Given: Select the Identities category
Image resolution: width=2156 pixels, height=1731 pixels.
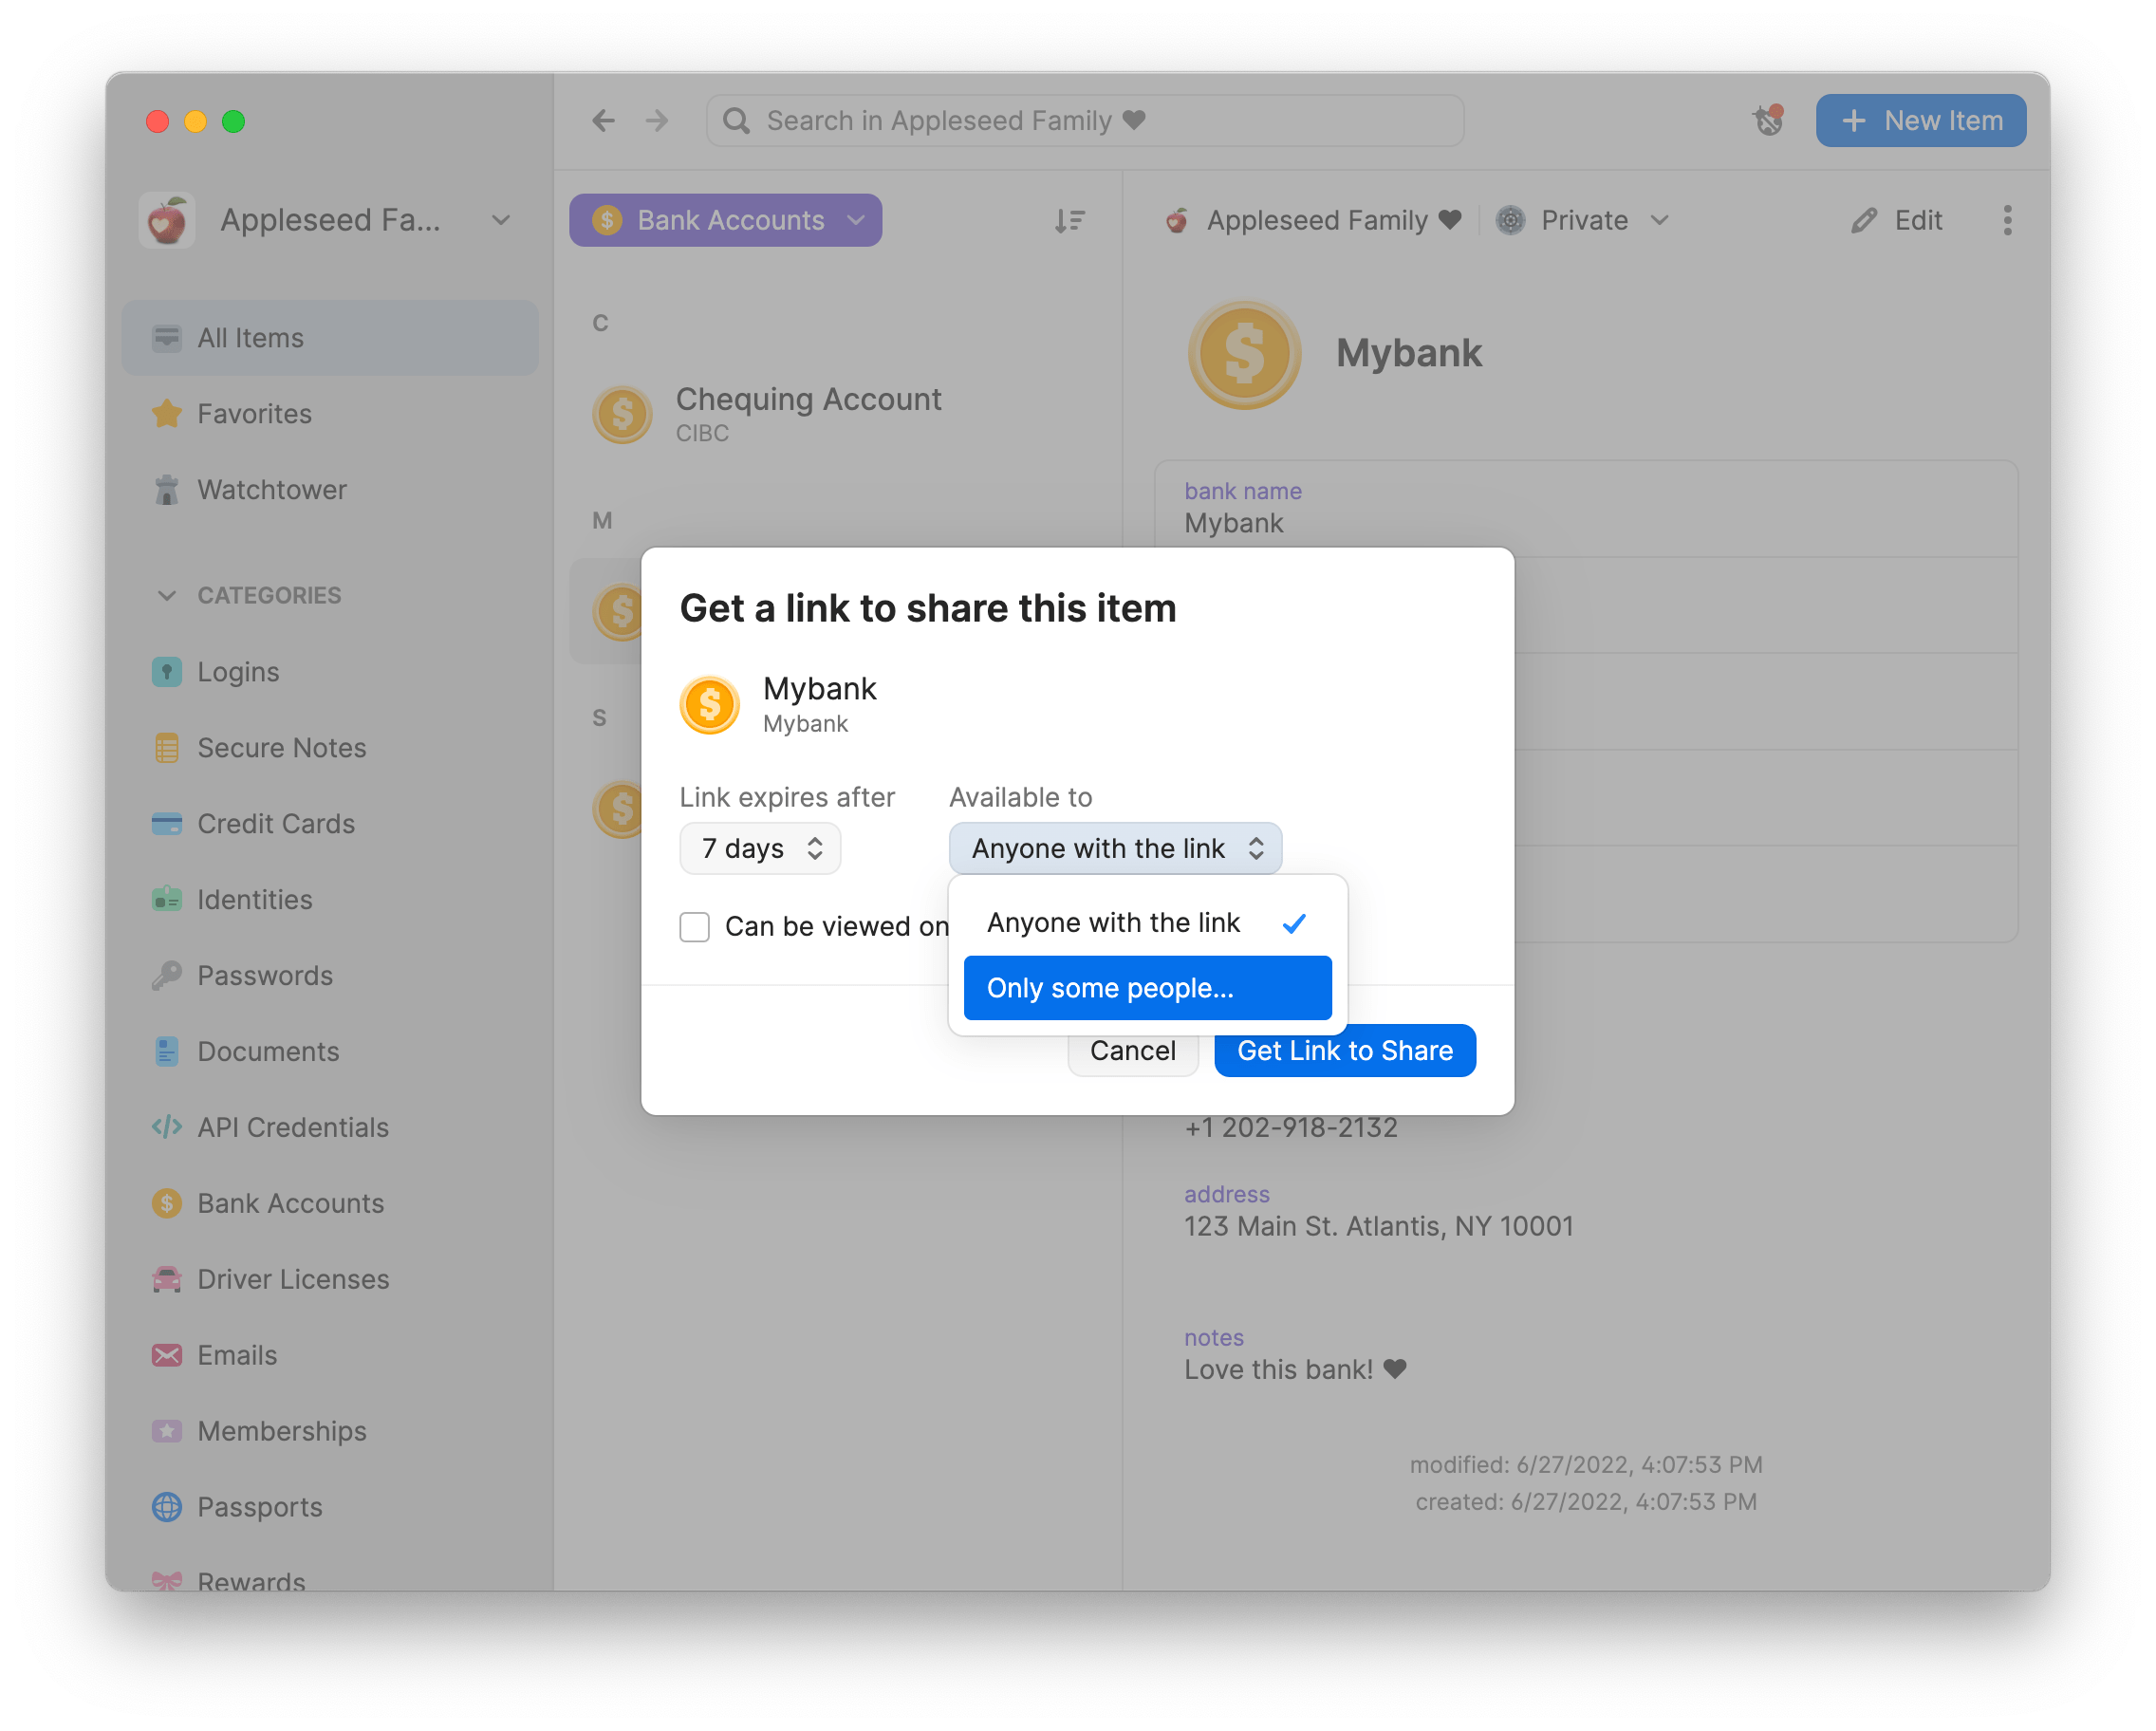Looking at the screenshot, I should [329, 900].
